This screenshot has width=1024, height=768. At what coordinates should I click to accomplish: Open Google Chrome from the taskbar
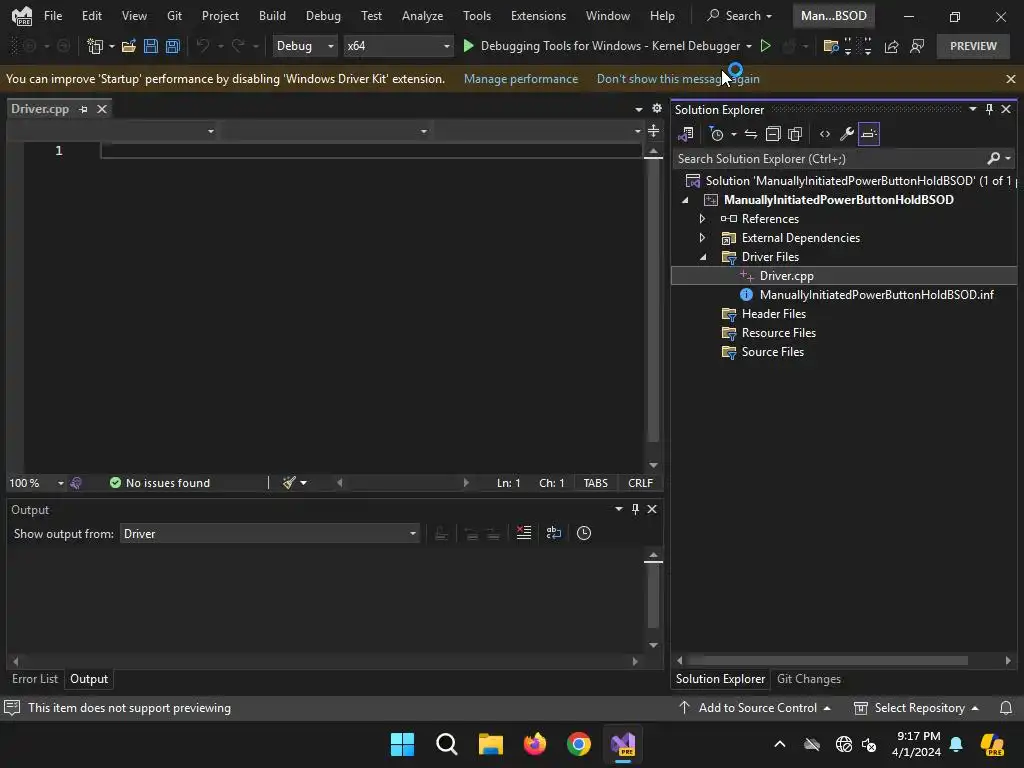coord(579,744)
